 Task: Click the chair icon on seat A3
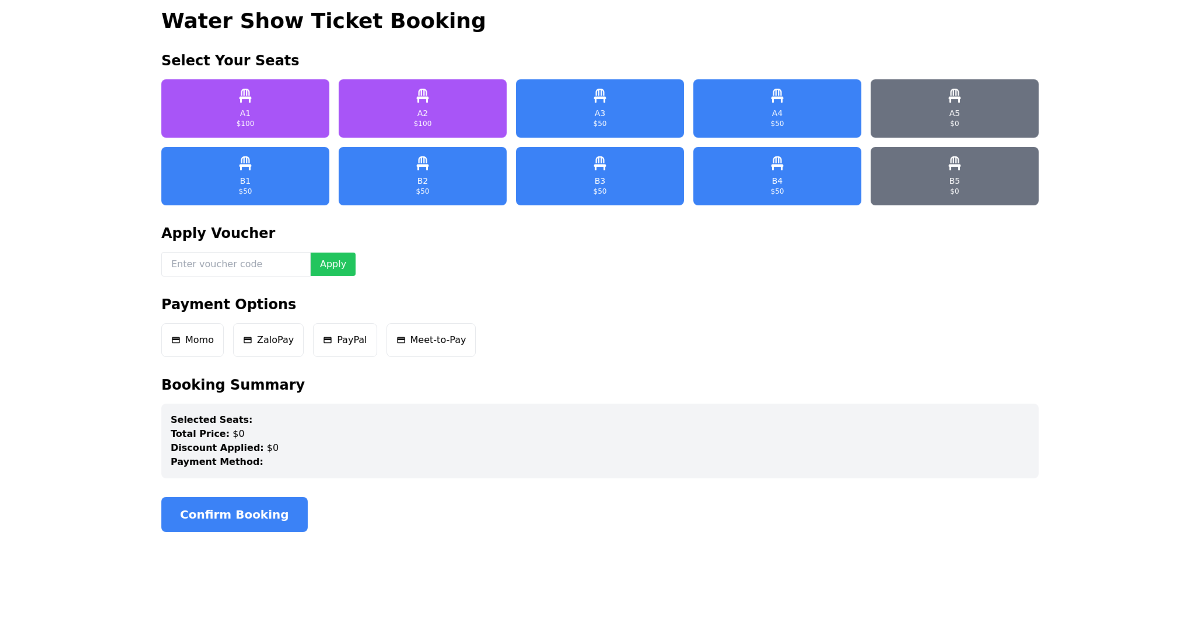pos(599,96)
